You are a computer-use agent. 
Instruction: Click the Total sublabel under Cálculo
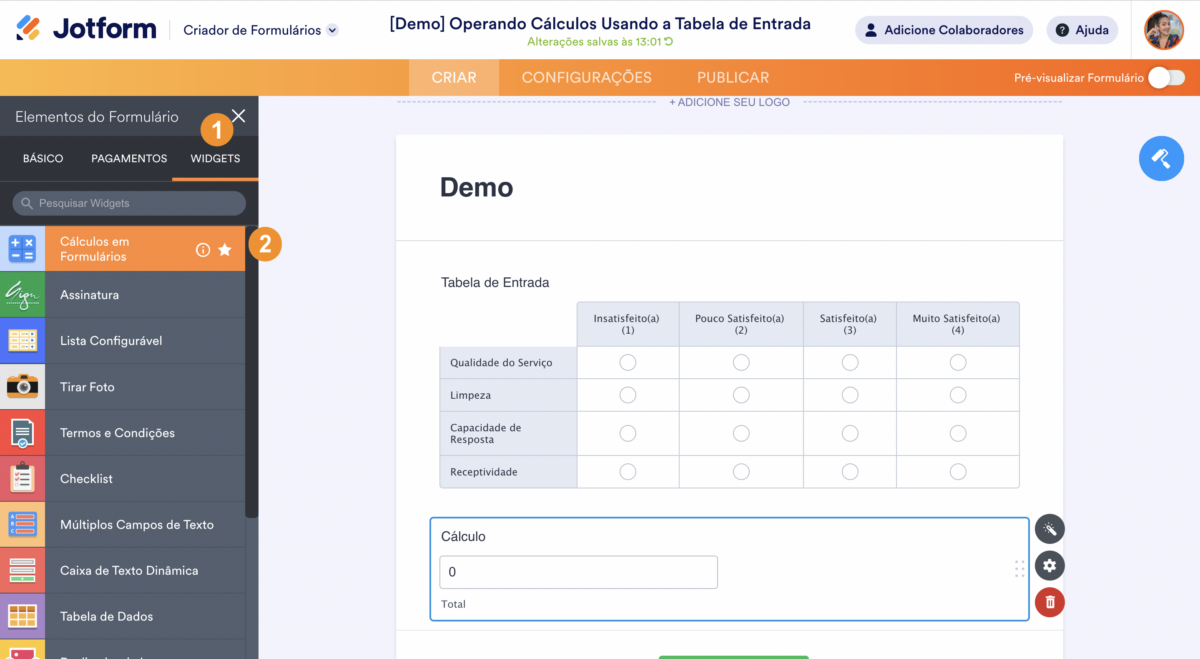[453, 604]
